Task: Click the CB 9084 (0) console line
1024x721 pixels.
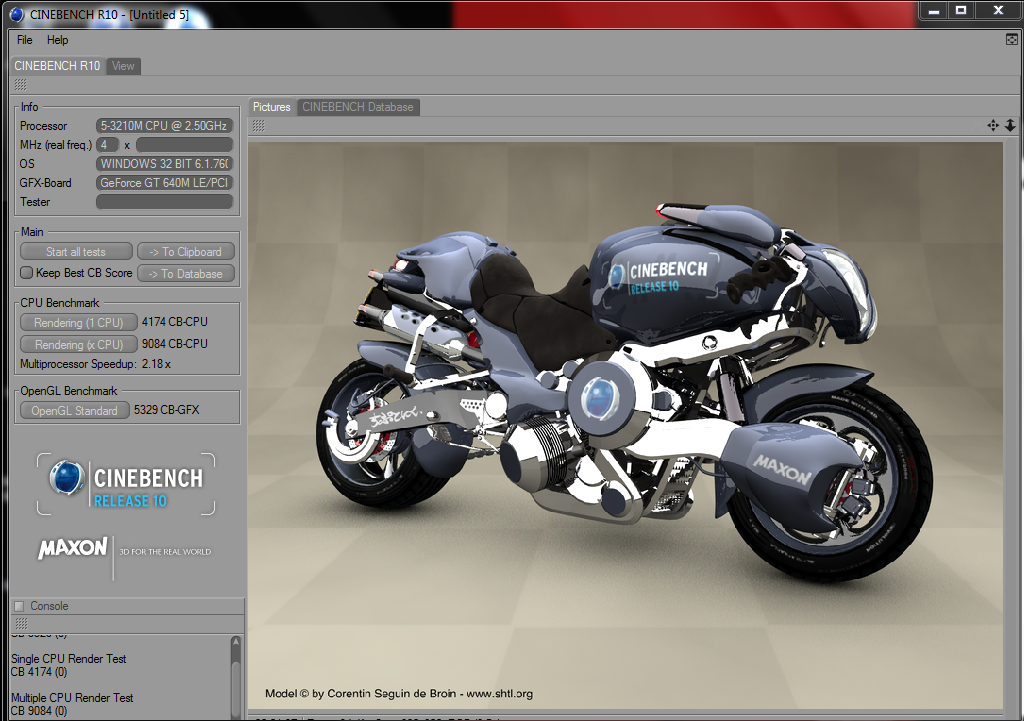Action: 39,711
